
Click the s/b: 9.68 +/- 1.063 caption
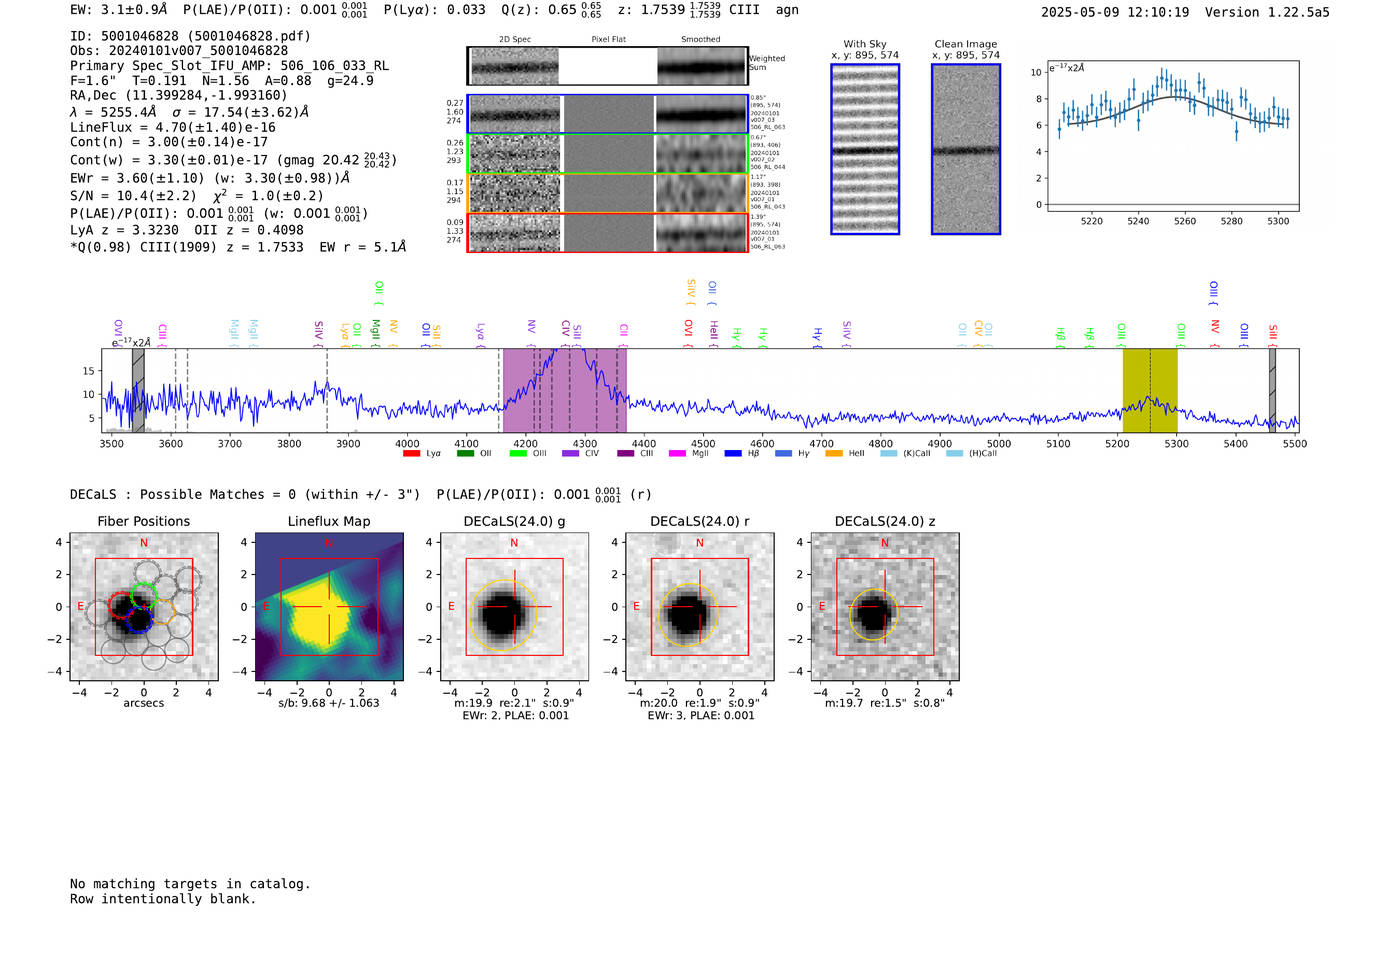(329, 703)
